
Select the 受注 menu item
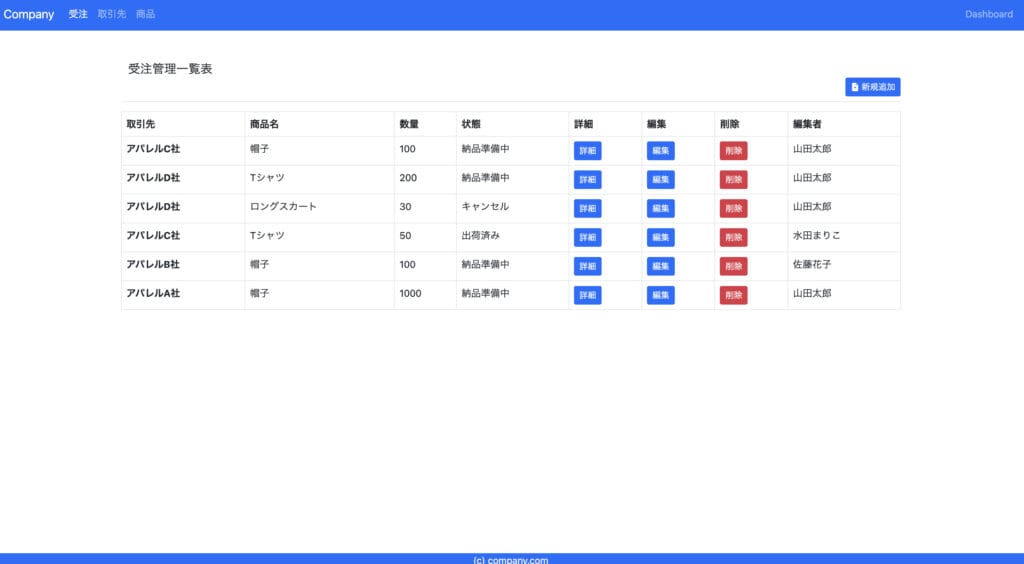coord(78,14)
